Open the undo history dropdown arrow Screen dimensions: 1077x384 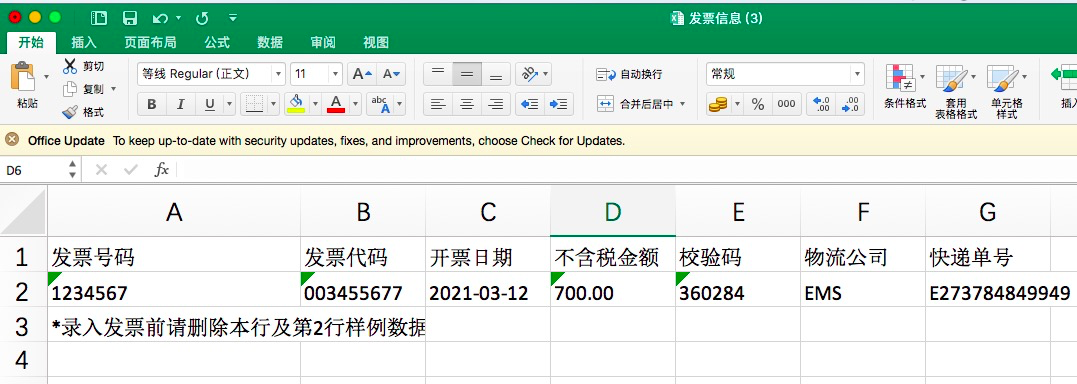click(x=179, y=19)
